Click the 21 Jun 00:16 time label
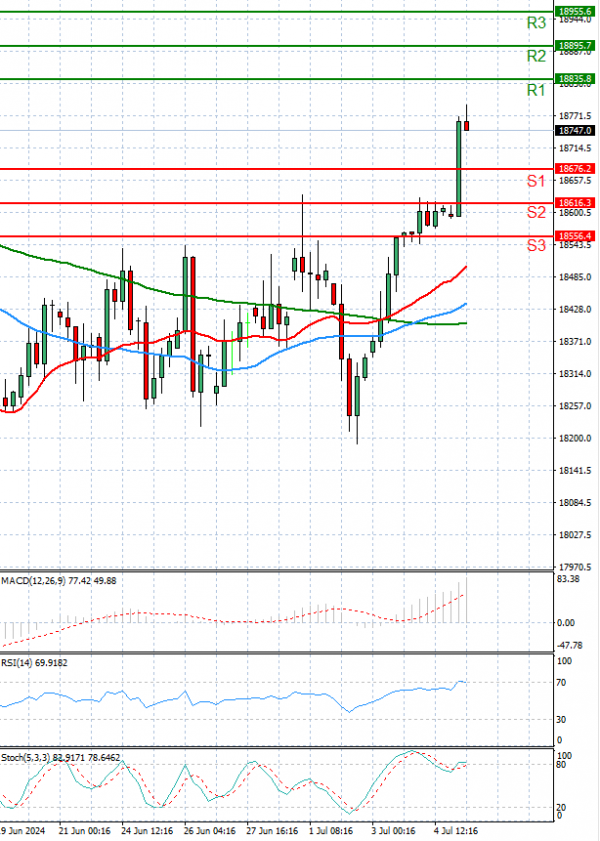The image size is (600, 841). coord(84,831)
